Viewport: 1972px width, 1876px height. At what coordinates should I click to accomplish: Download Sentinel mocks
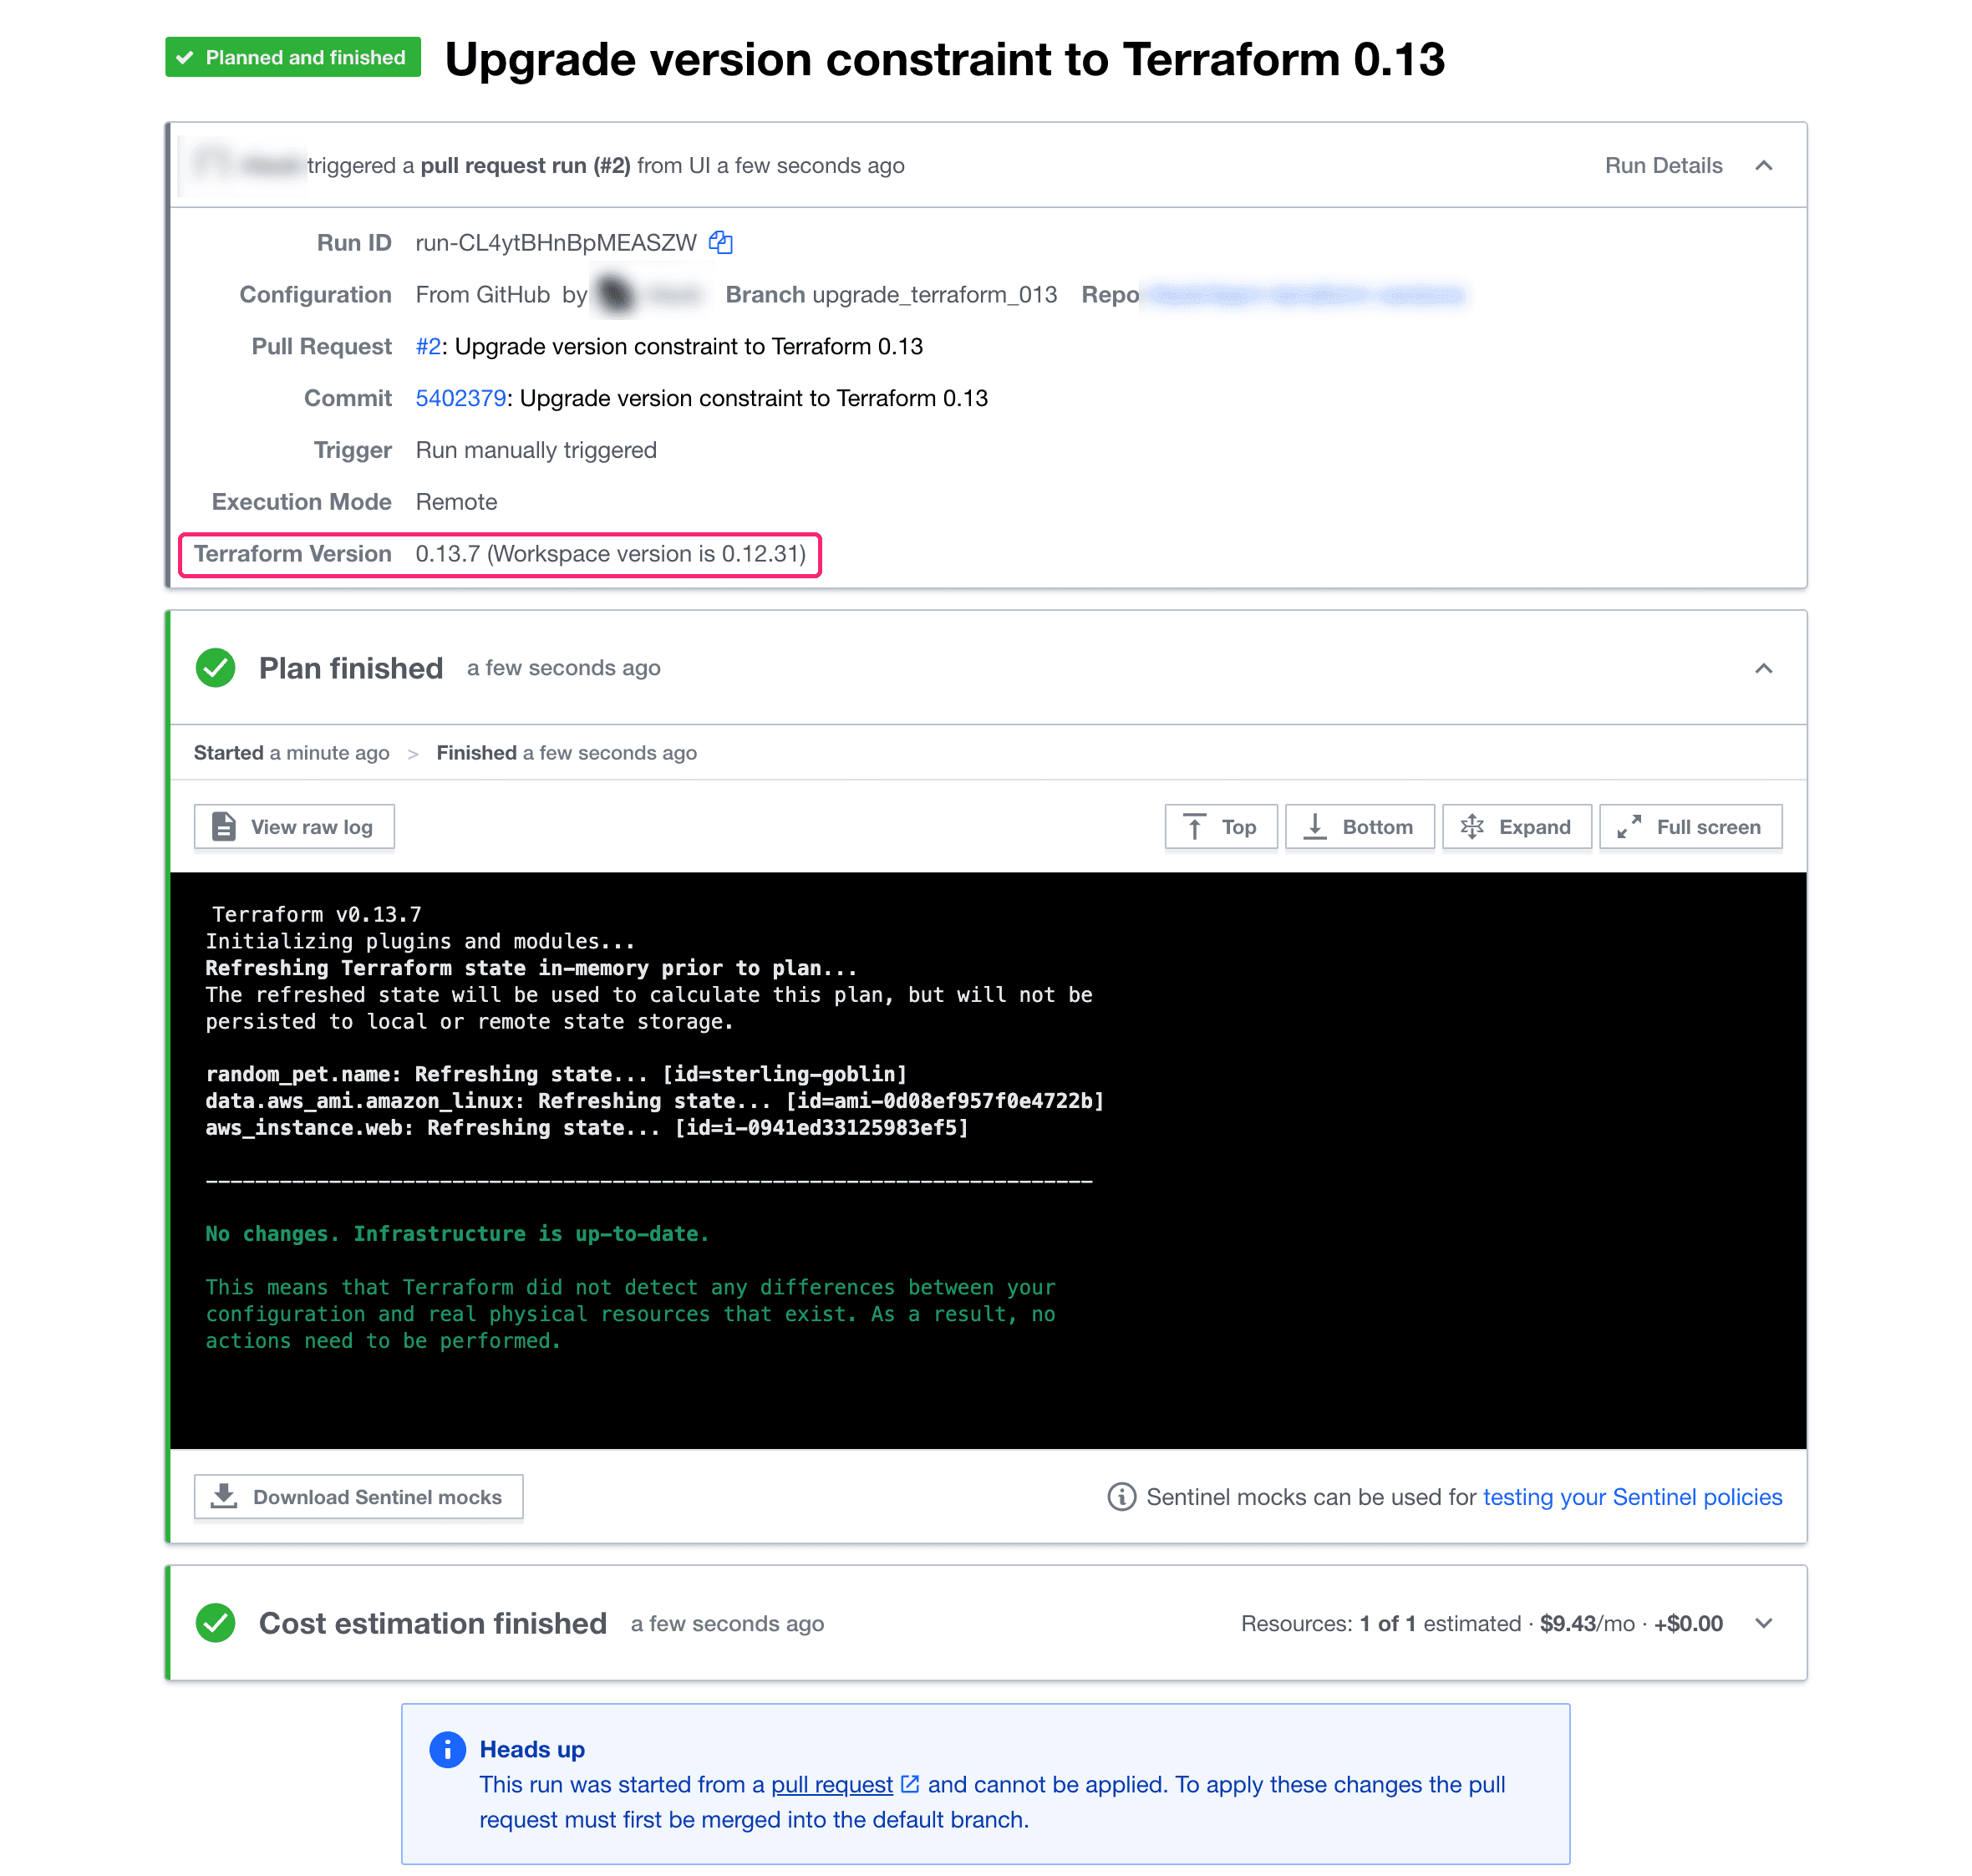click(358, 1496)
